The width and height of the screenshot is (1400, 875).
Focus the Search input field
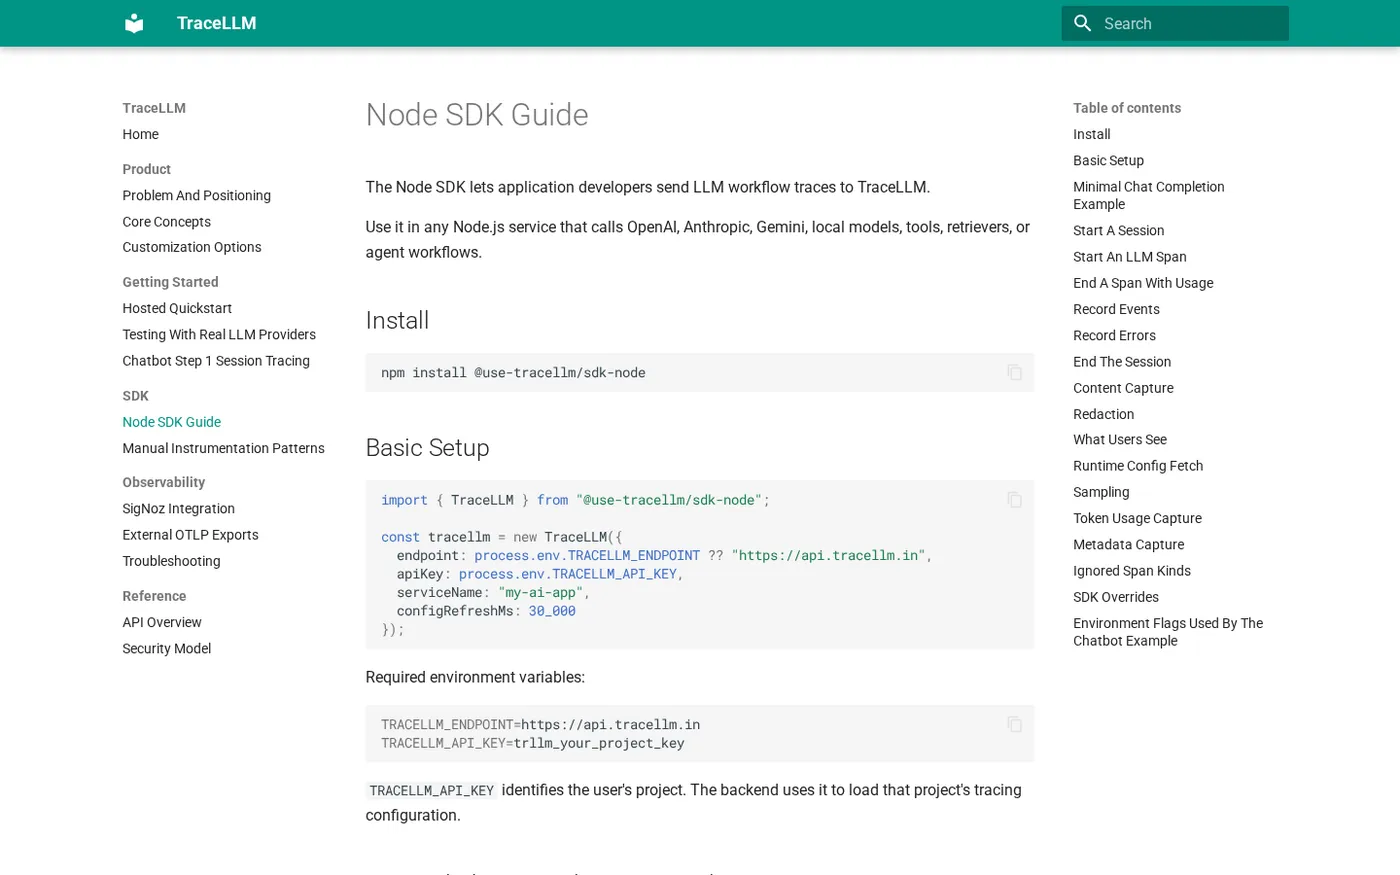coord(1175,23)
